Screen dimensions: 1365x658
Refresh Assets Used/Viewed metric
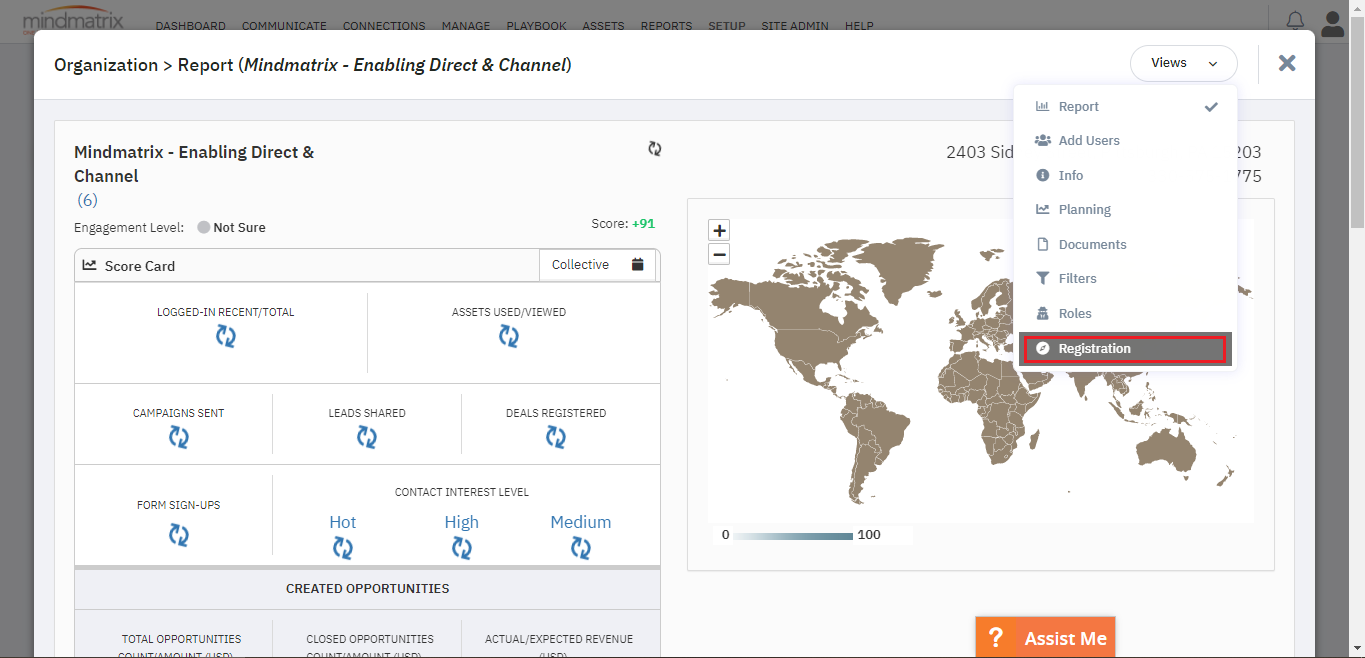click(x=509, y=336)
